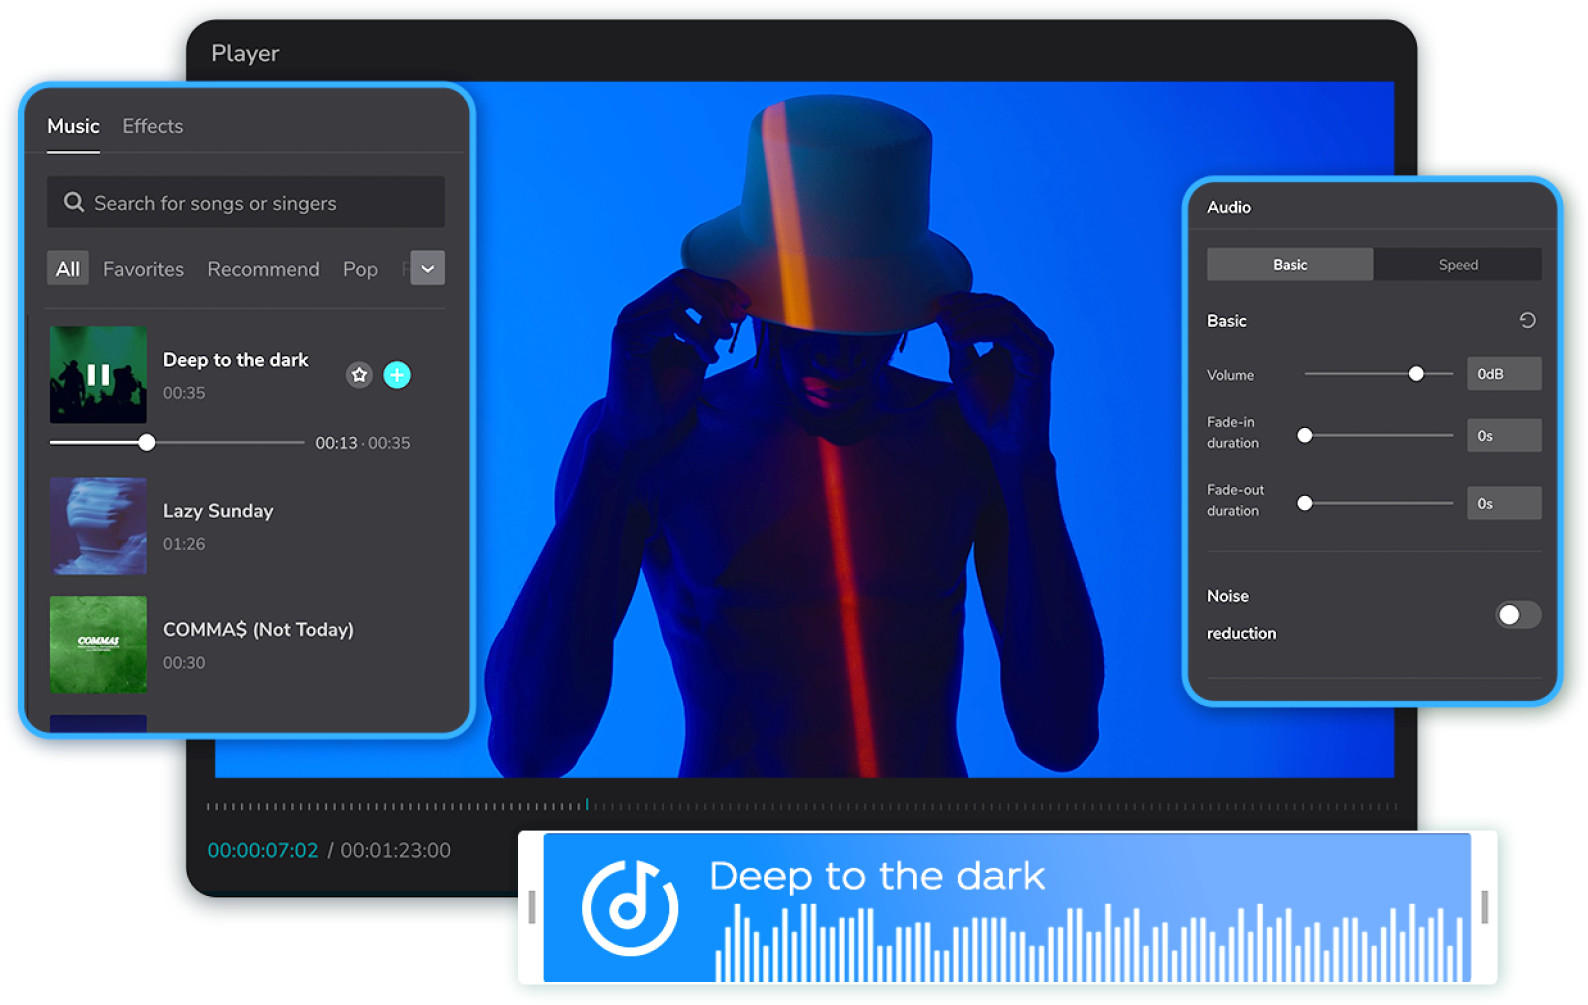Click the left trim handle of audio clip
The image size is (1588, 1005).
click(532, 907)
